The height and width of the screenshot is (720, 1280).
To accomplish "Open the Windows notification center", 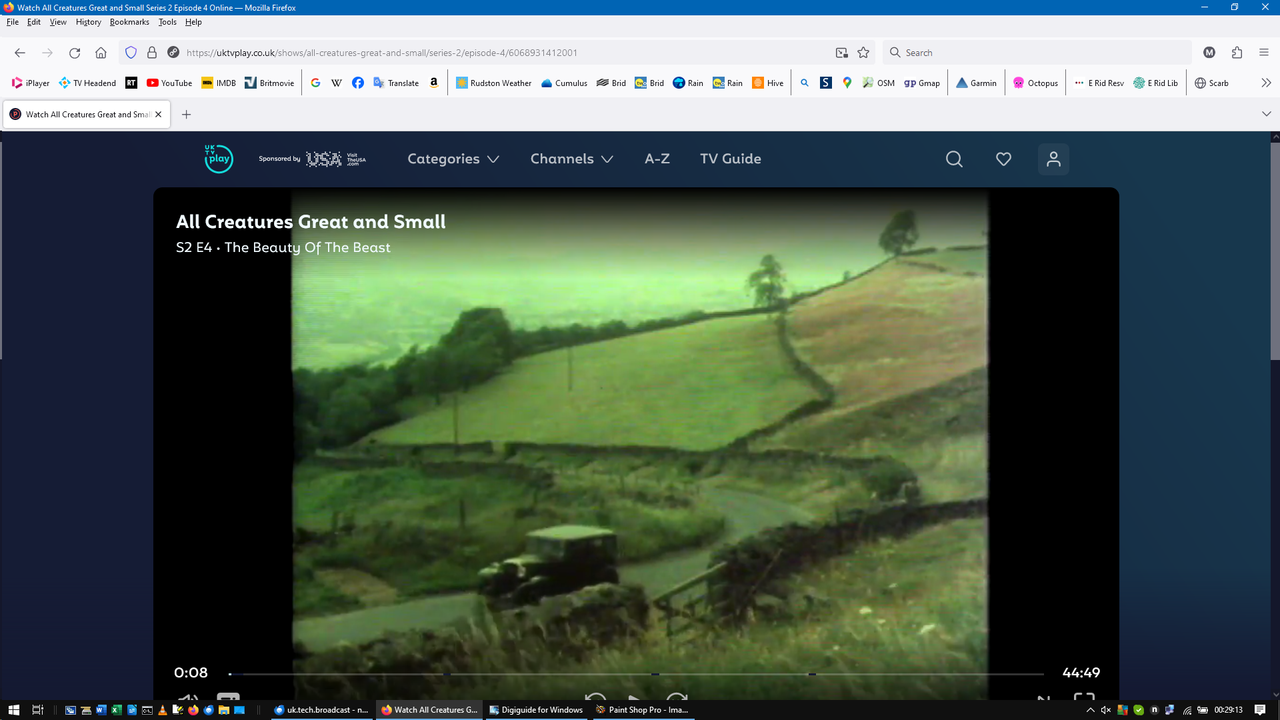I will click(1261, 710).
